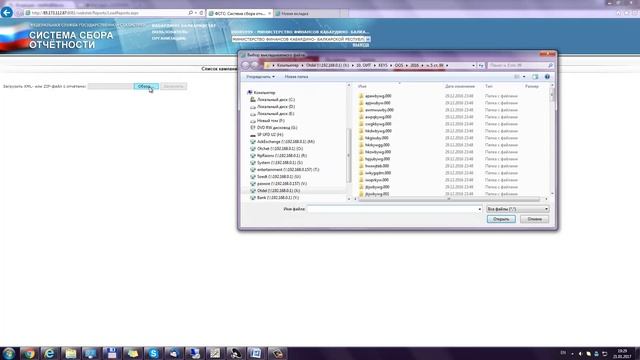Click the taskbar clock and date
Screen dimensions: 640x360
tap(622, 353)
